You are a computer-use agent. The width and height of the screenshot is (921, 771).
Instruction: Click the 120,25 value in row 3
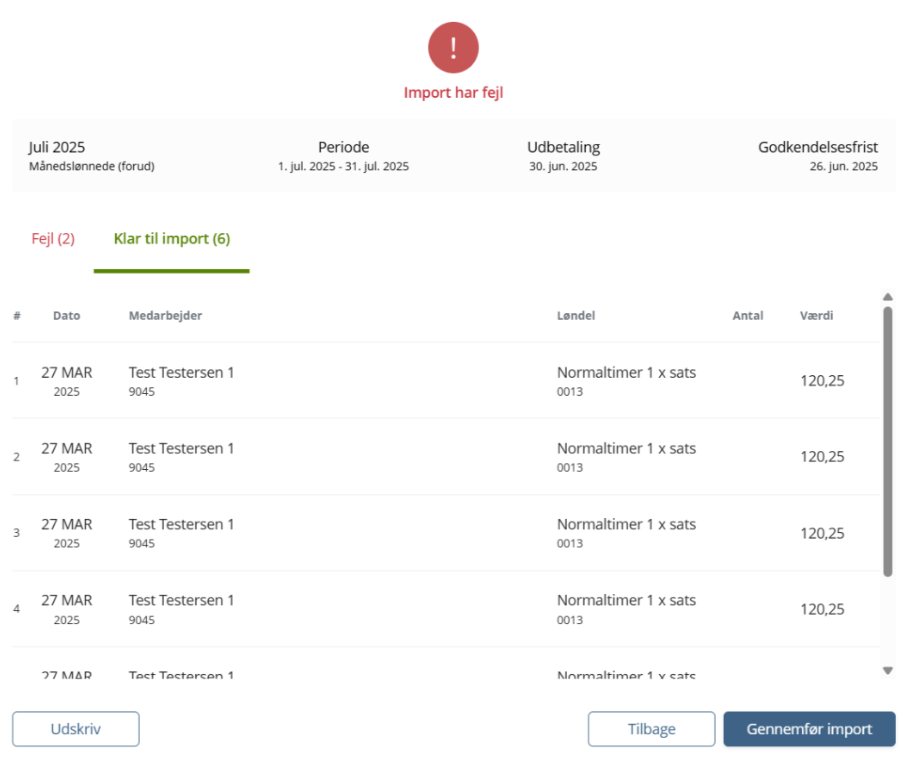(x=822, y=533)
